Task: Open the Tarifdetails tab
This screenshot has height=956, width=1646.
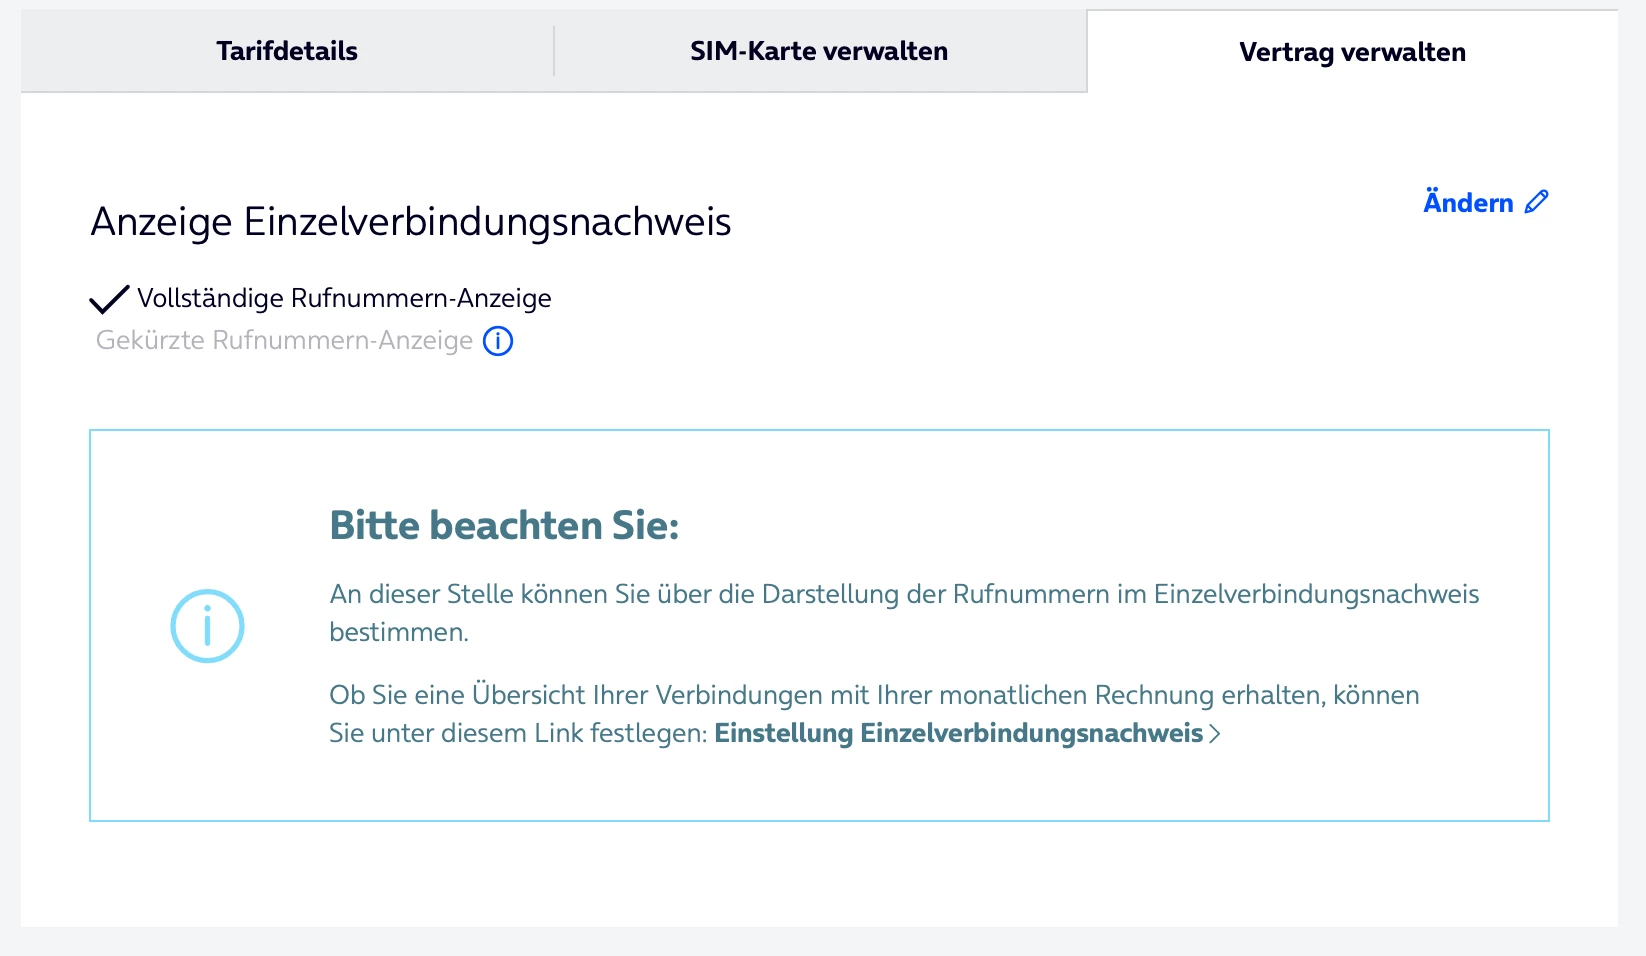Action: pos(287,52)
